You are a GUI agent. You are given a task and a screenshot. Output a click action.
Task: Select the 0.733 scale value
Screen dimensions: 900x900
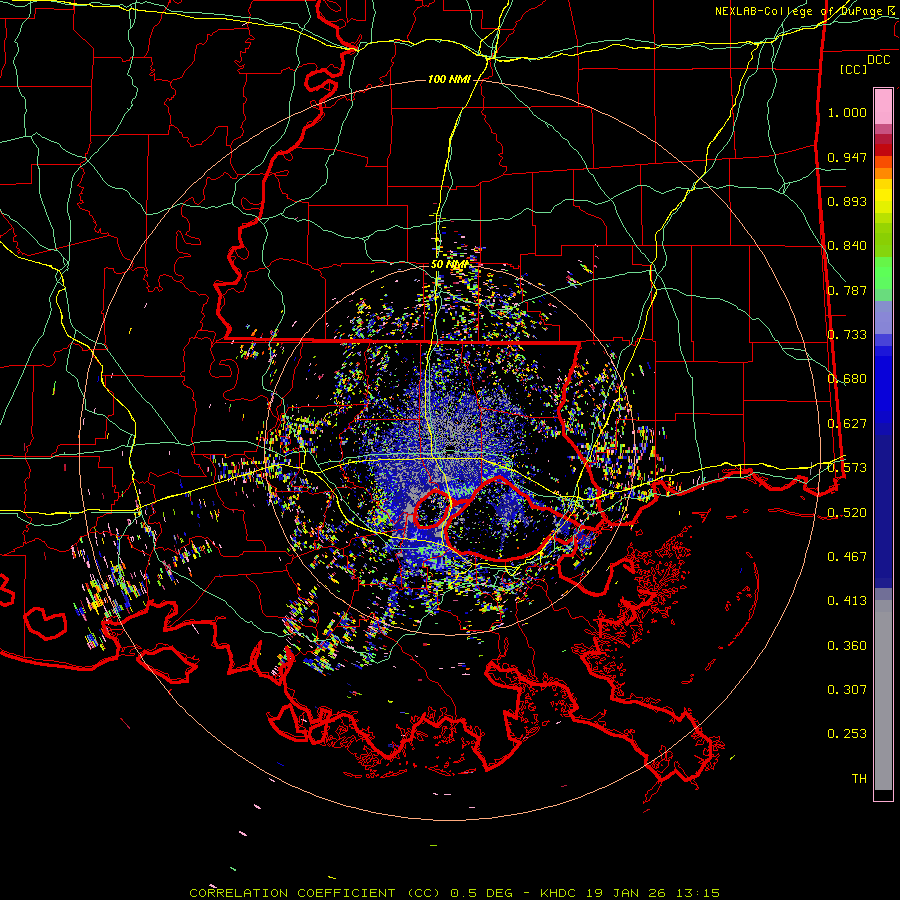pos(847,335)
